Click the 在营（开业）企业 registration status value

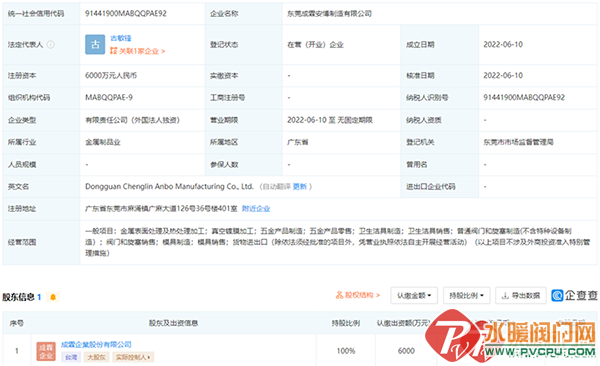coord(315,45)
